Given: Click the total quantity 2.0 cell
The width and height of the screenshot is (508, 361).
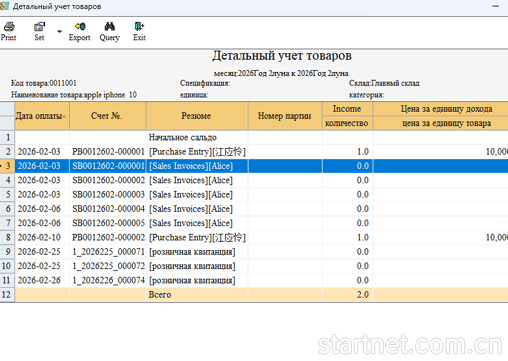Looking at the screenshot, I should (347, 295).
